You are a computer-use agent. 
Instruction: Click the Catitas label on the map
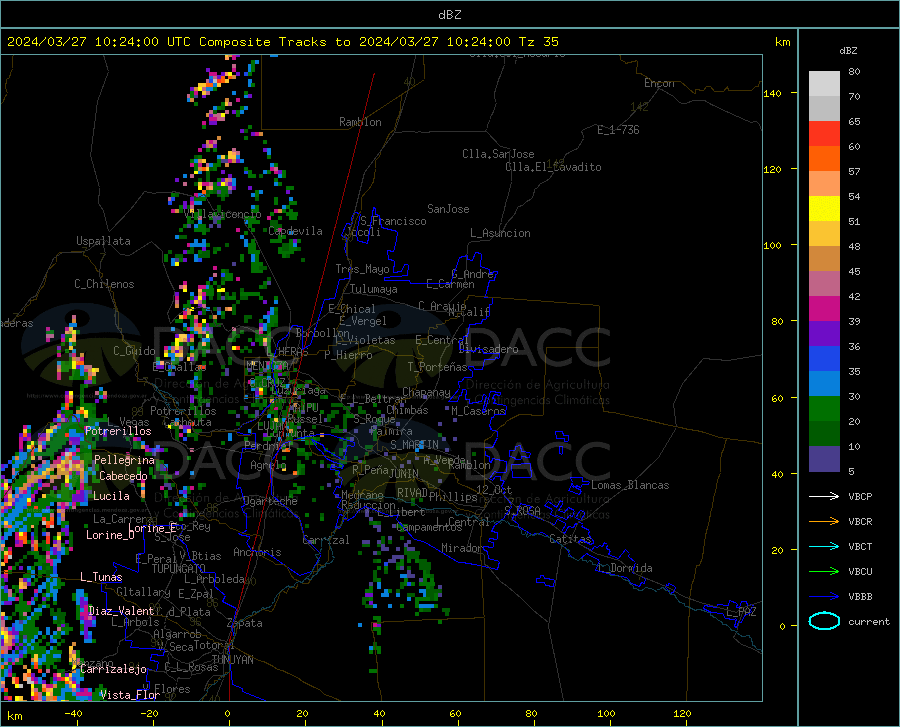tap(571, 539)
